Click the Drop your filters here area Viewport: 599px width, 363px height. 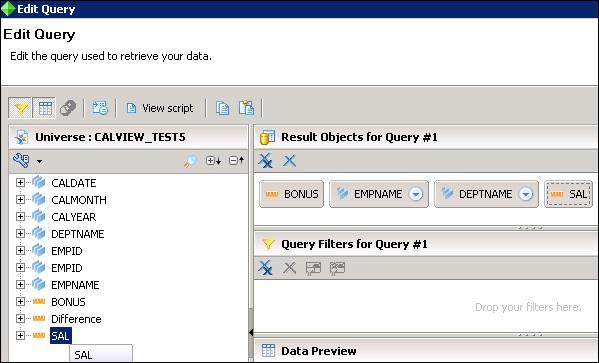528,307
